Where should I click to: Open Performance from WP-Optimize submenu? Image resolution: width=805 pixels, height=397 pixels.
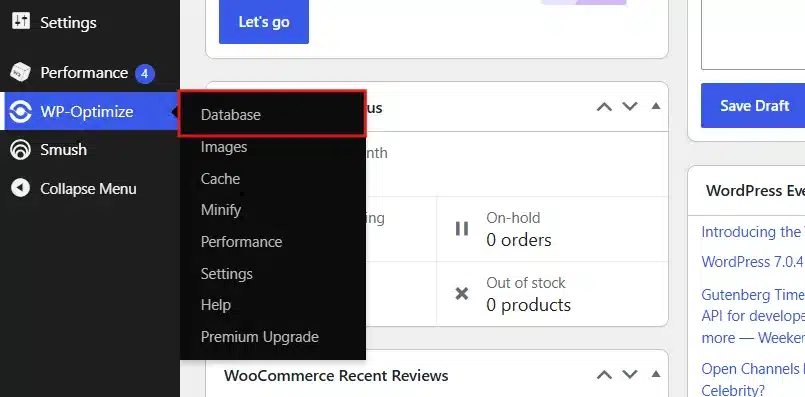[241, 242]
